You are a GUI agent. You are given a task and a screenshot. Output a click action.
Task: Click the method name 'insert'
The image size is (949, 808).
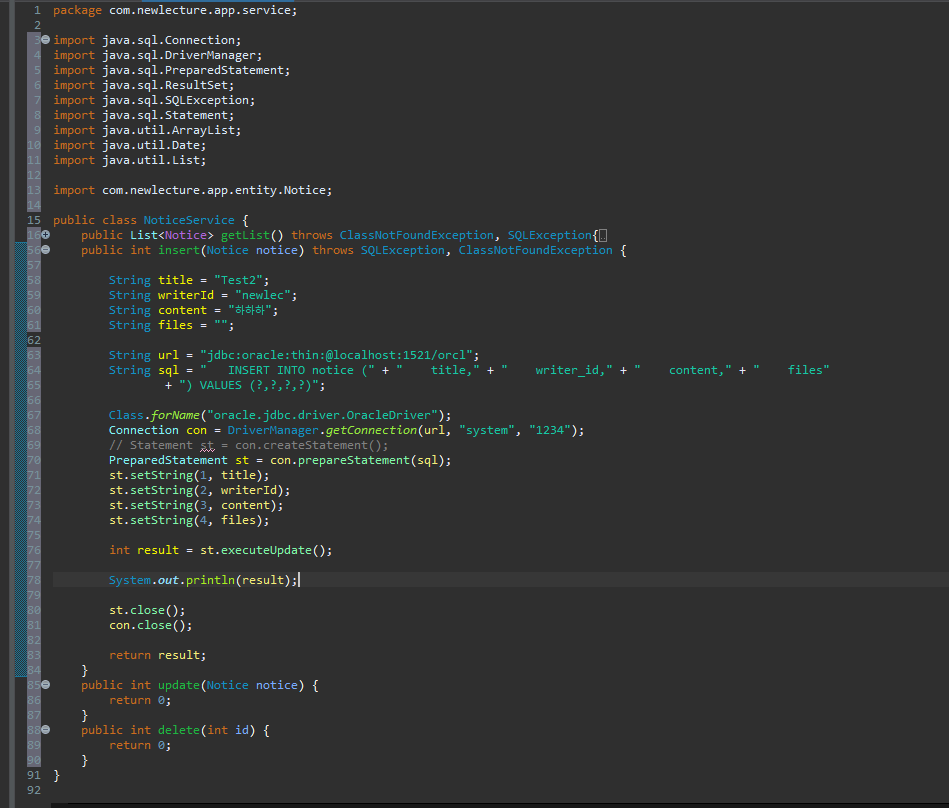(x=179, y=250)
